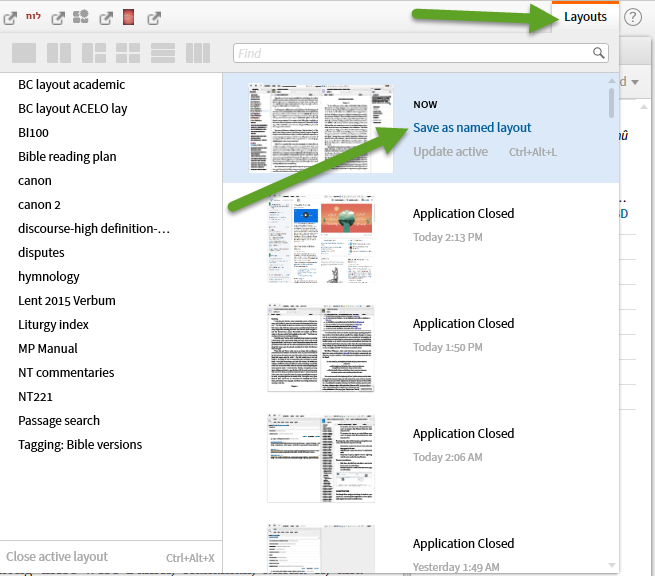This screenshot has height=576, width=655.
Task: Load Tagging: Bible versions layout
Action: (x=80, y=445)
